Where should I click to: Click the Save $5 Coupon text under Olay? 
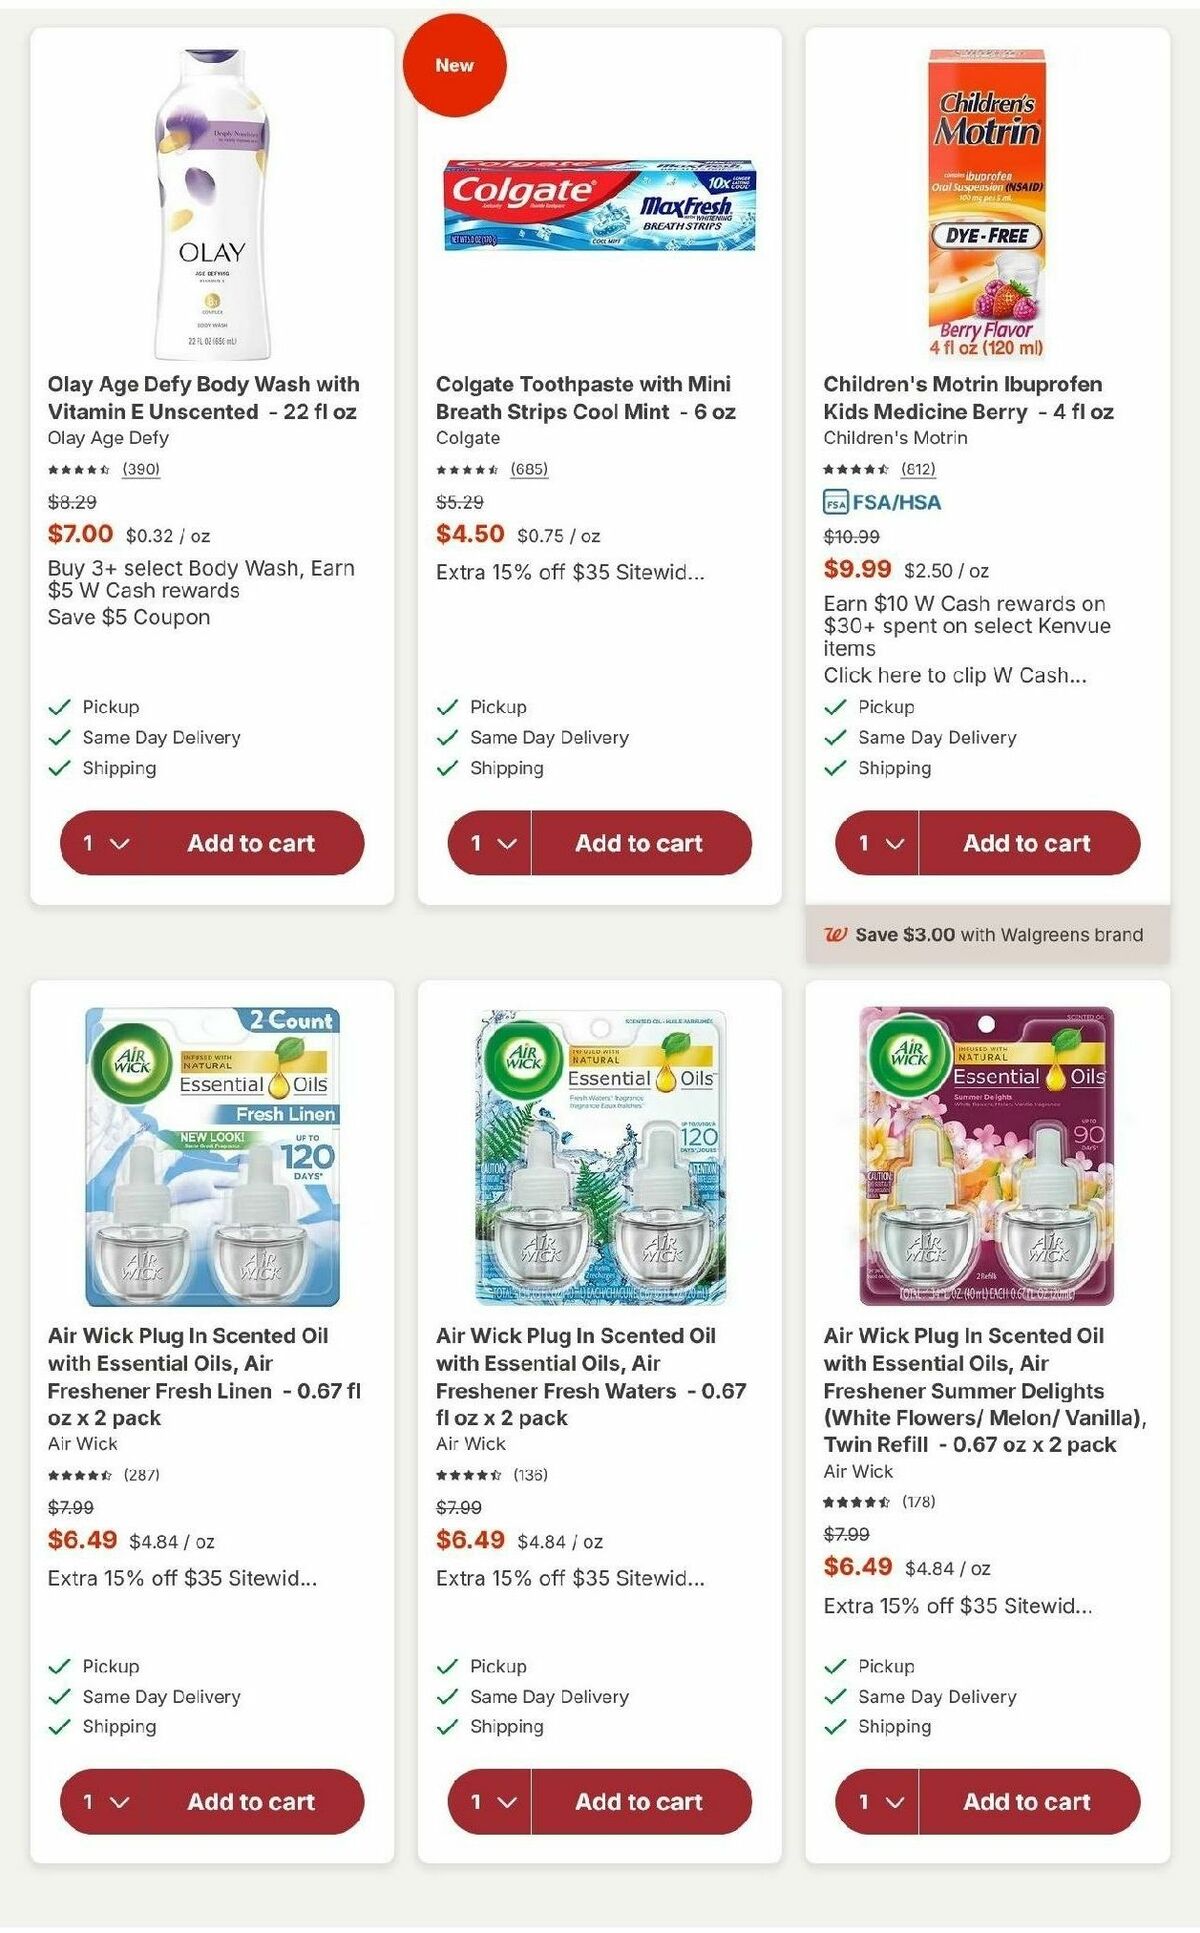point(128,617)
